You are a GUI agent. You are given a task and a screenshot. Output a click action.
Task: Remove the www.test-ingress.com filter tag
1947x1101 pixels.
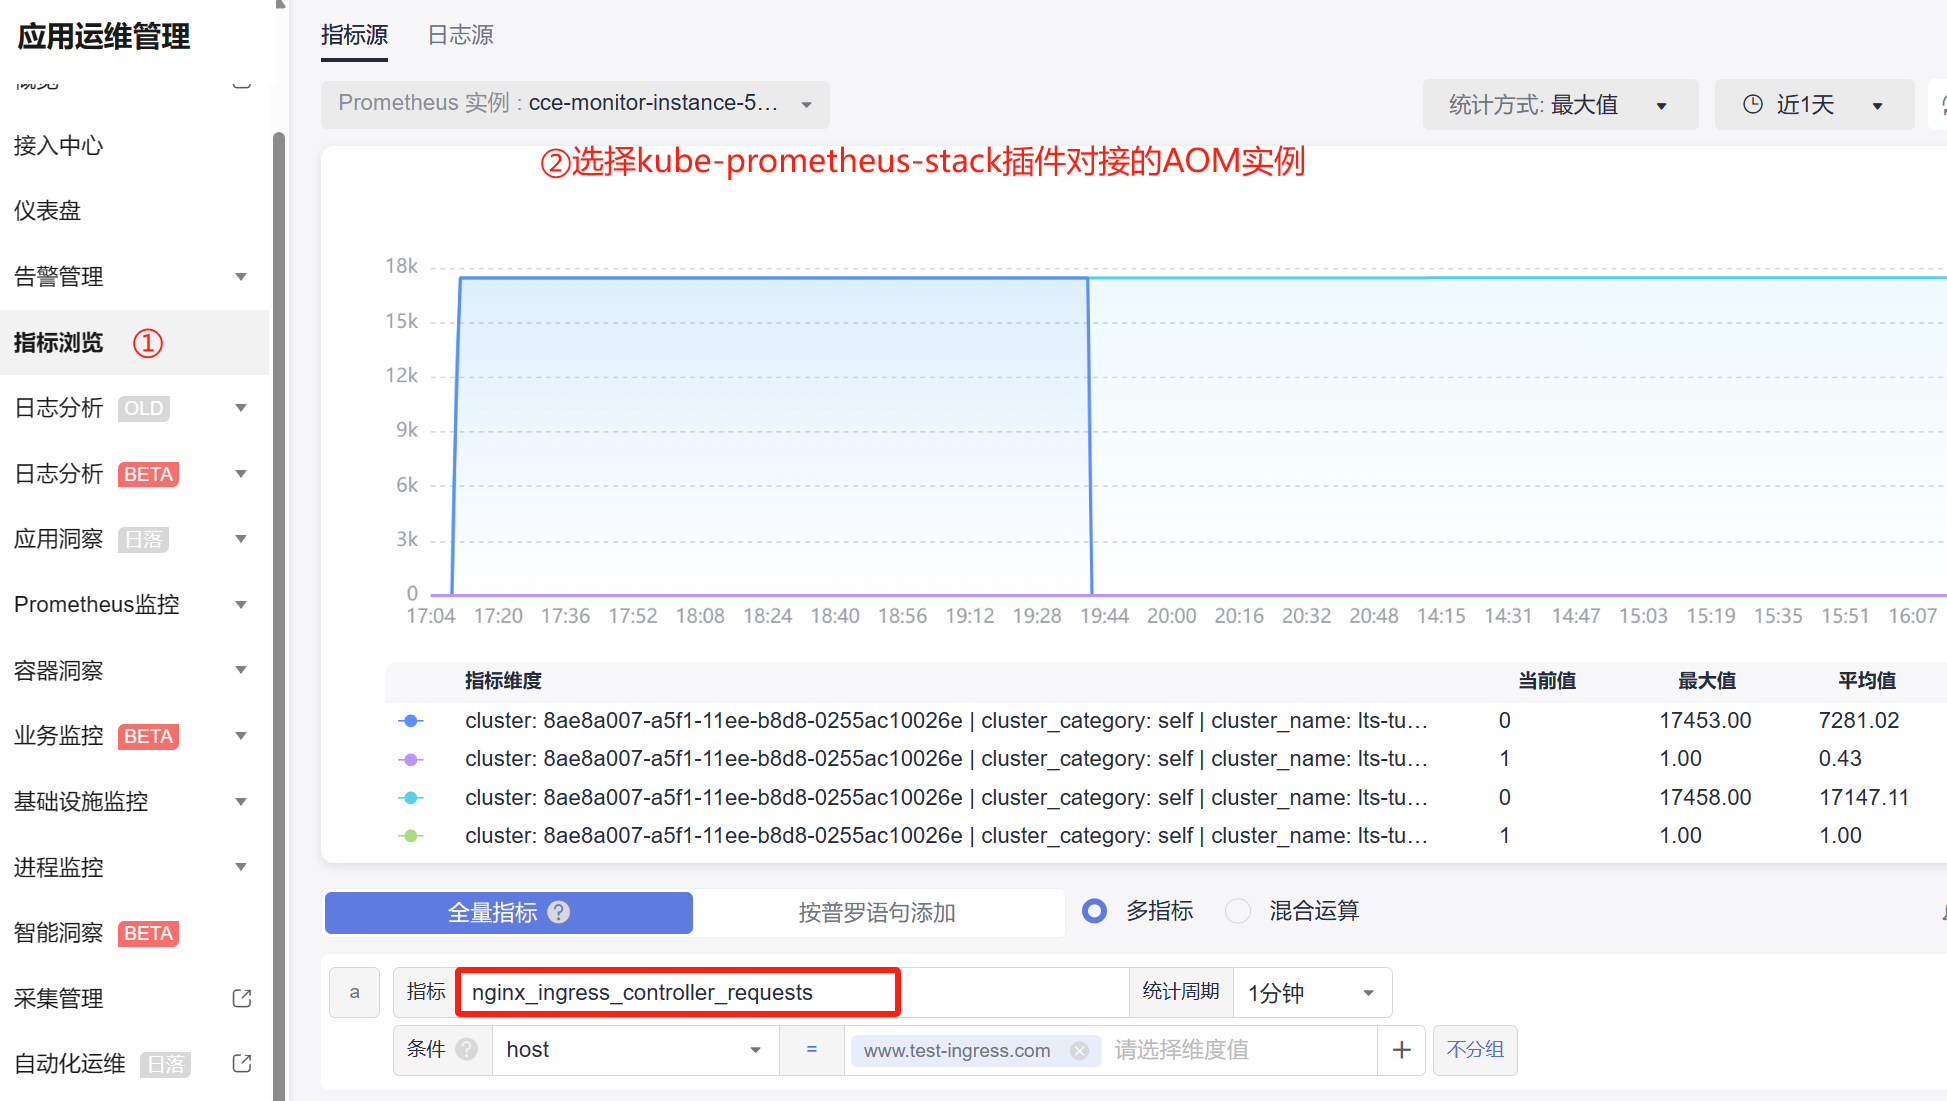pyautogui.click(x=1079, y=1050)
